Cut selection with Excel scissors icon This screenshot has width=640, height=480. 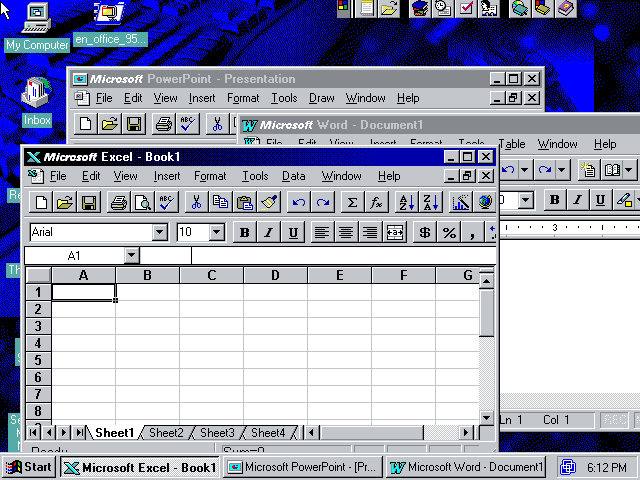coord(197,202)
